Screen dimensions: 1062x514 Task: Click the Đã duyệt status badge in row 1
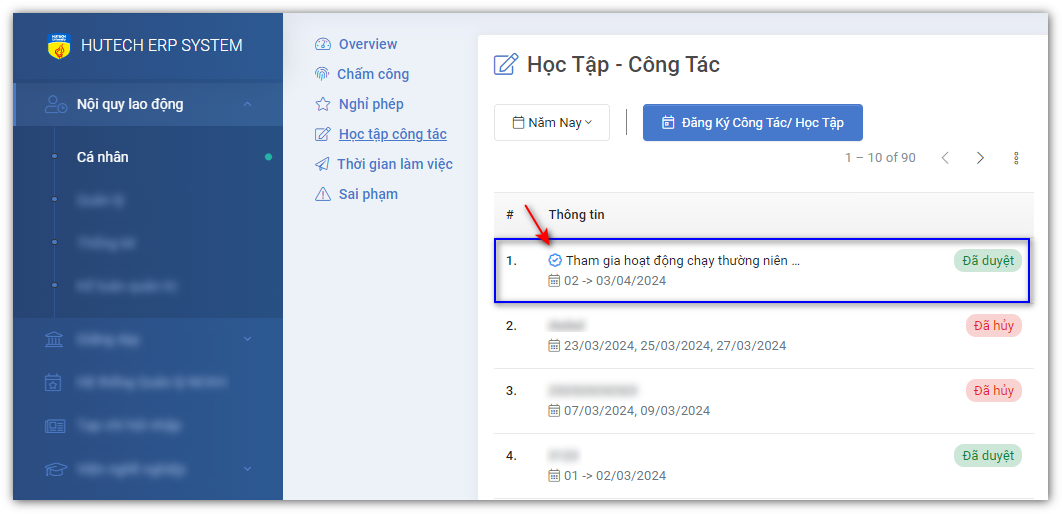[x=987, y=261]
